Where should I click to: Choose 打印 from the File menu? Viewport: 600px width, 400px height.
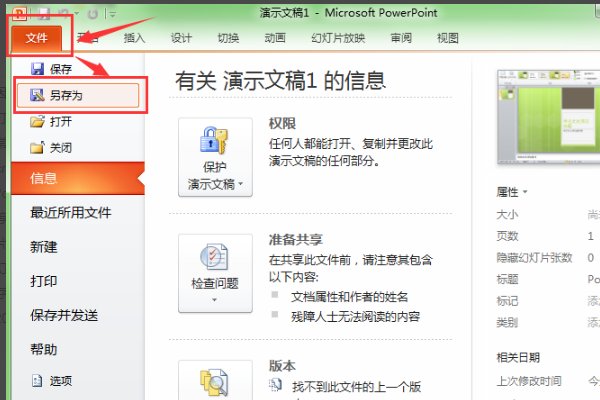click(x=44, y=281)
